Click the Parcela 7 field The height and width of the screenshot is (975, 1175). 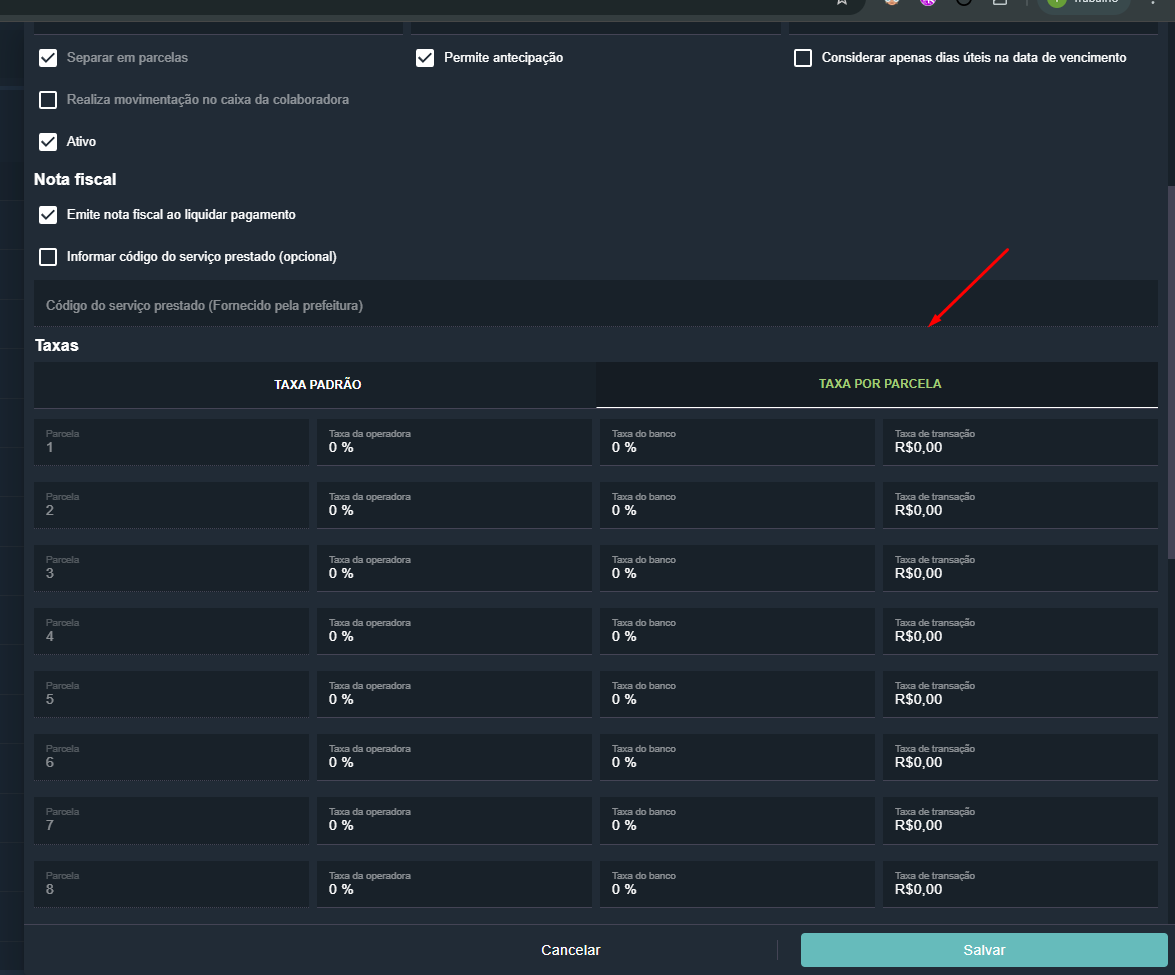coord(171,820)
